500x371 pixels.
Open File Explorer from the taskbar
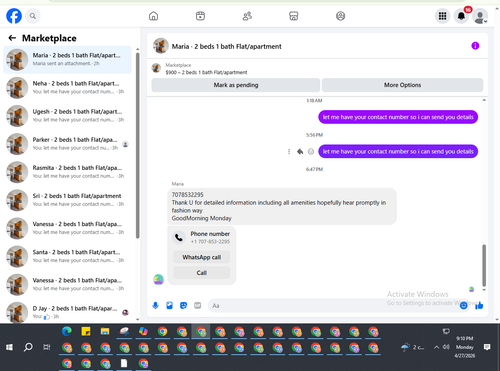click(105, 331)
